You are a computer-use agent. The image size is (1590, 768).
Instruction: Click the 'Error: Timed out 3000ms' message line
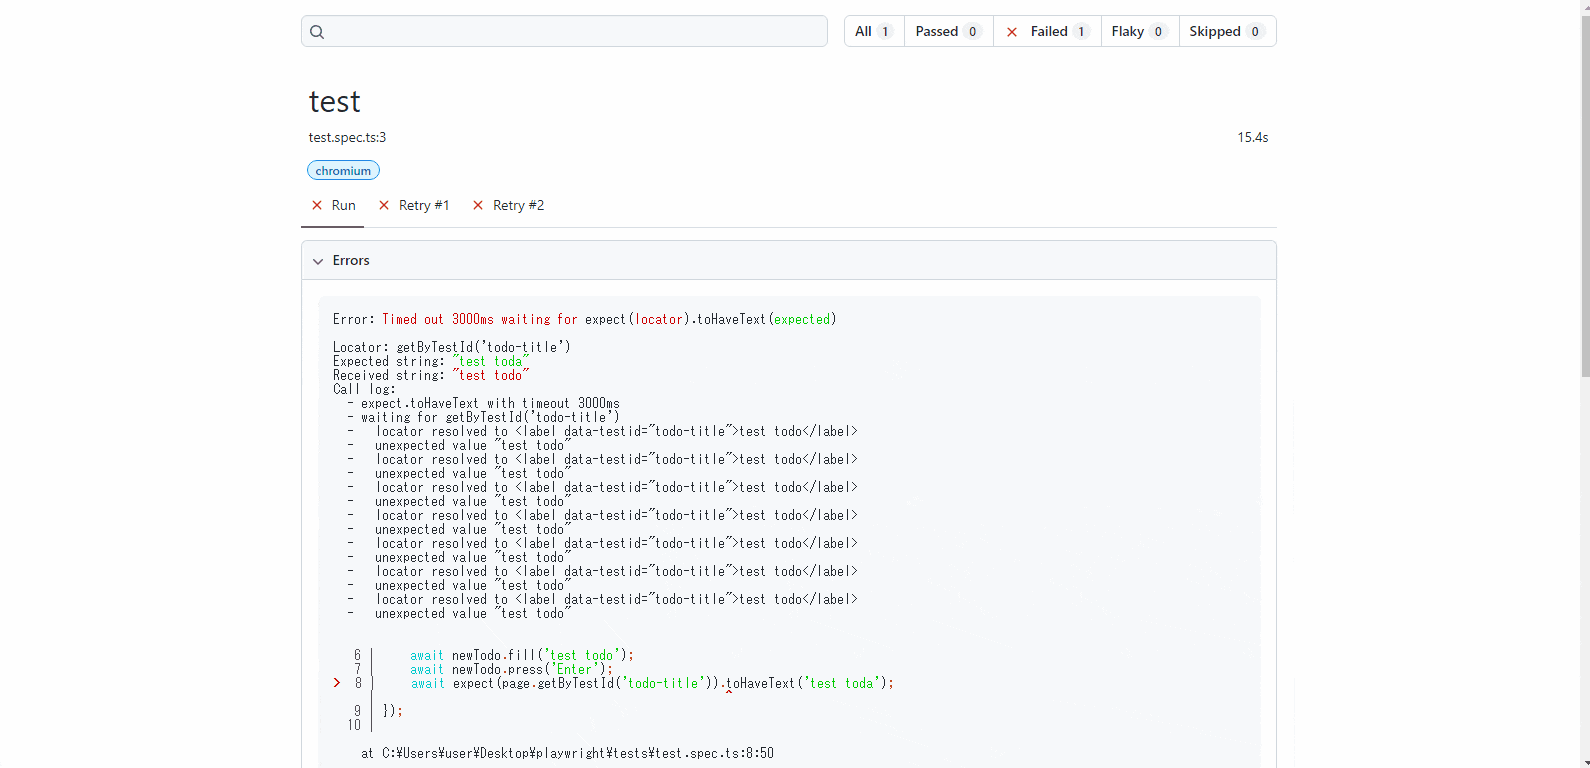pos(585,319)
